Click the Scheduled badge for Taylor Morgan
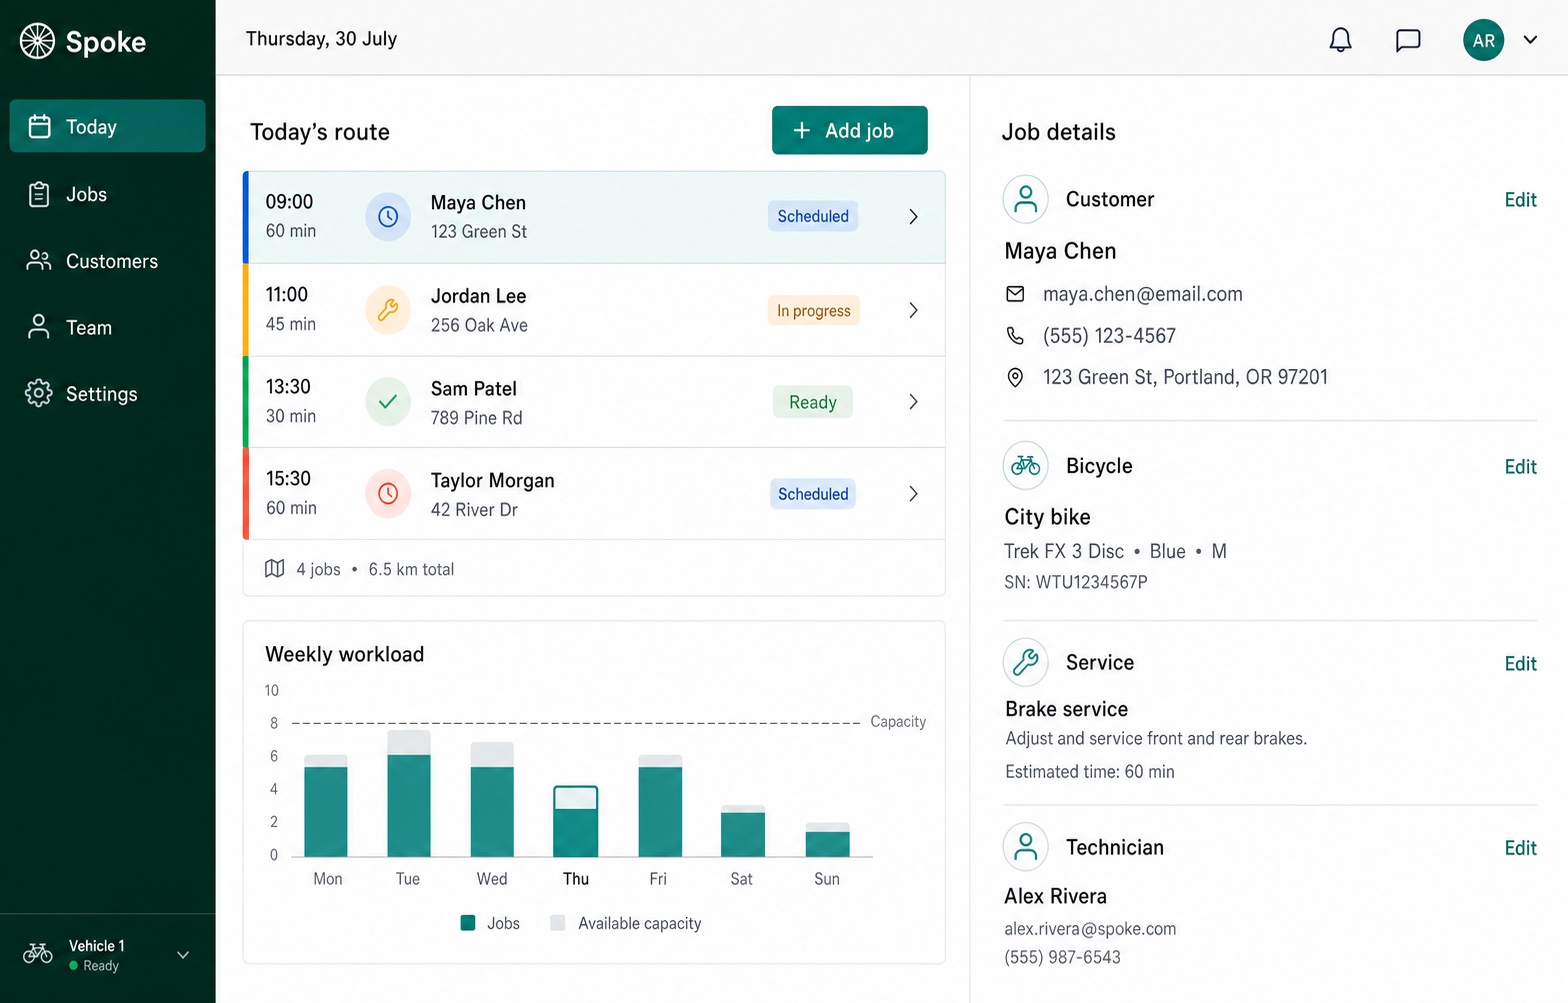The height and width of the screenshot is (1003, 1568). (813, 494)
